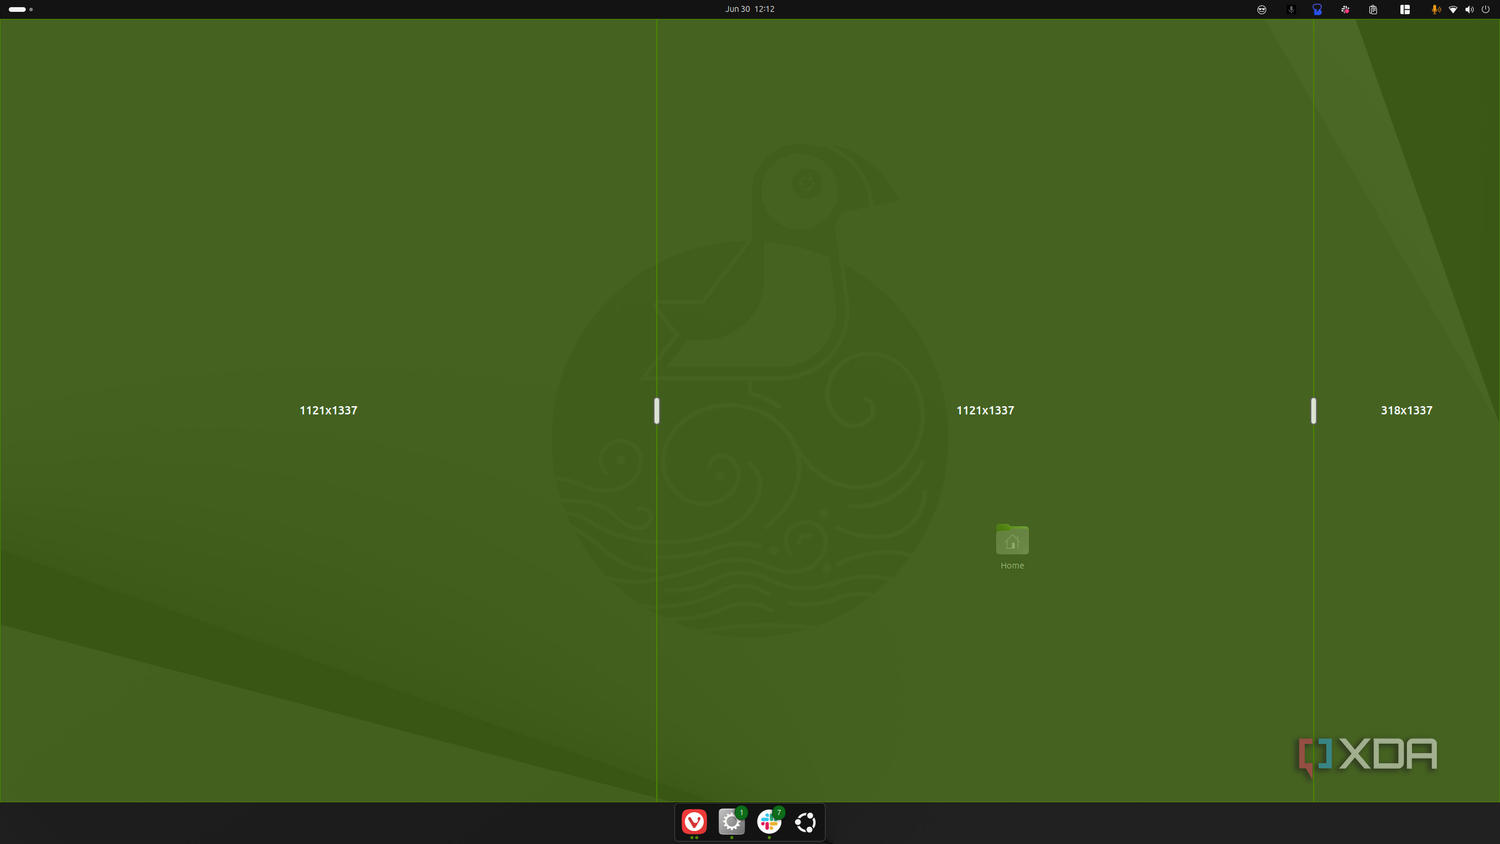Screen dimensions: 1500x844
Task: Open the clock and calendar menu
Action: (x=750, y=9)
